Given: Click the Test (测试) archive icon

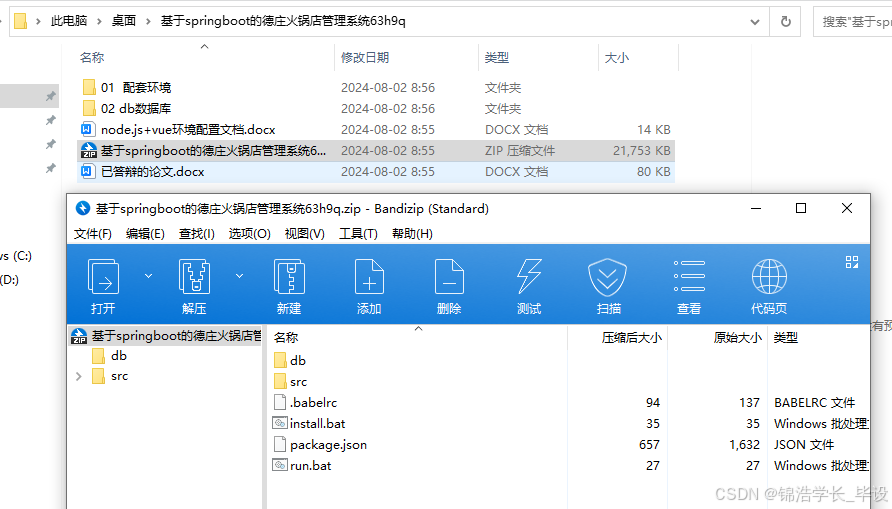Looking at the screenshot, I should 528,276.
